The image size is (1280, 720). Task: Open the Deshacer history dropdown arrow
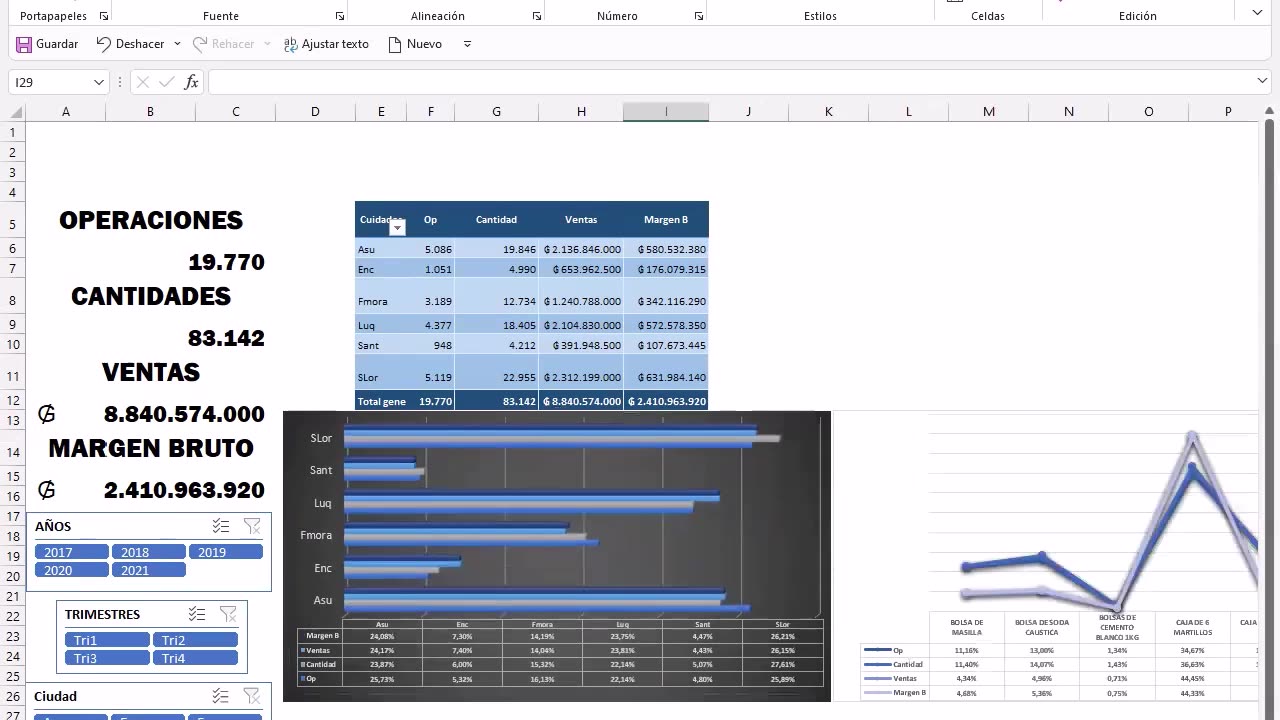coord(177,44)
